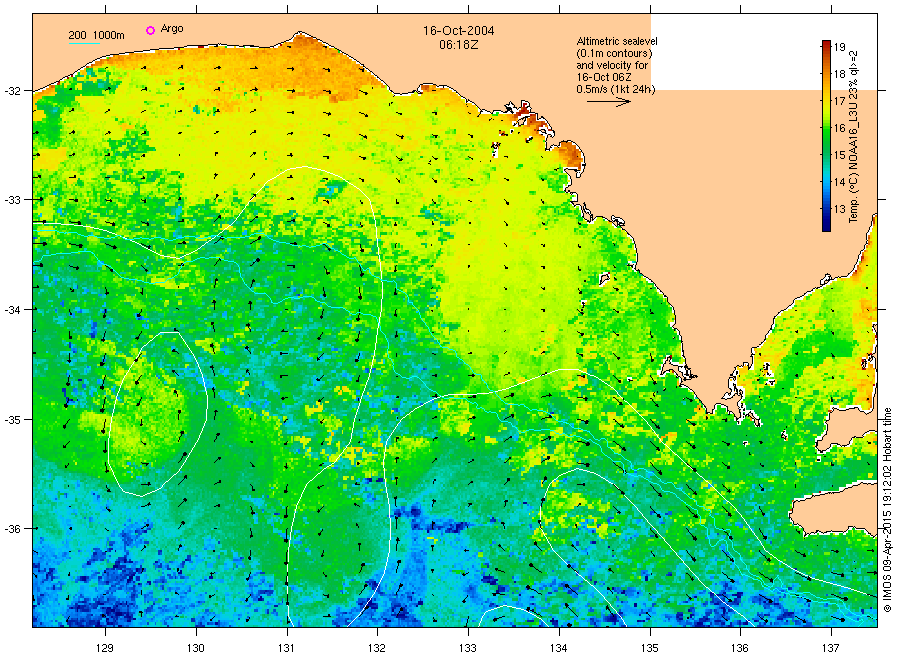Click the '13' label on temperature color bar
900x660 pixels.
[x=840, y=209]
